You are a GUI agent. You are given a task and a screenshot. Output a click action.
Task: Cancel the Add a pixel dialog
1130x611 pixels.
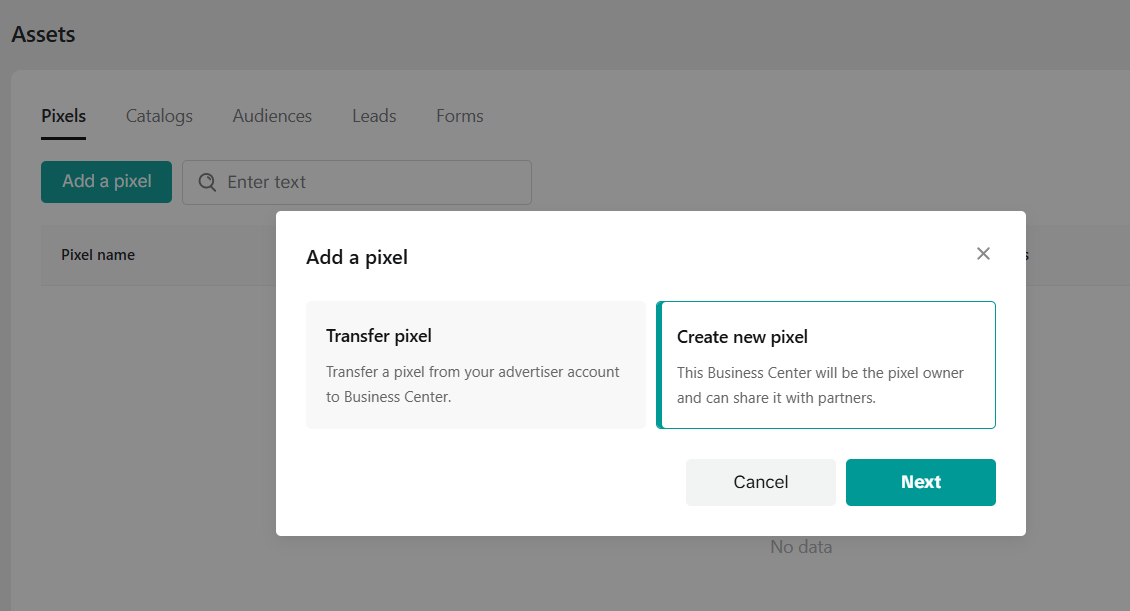[760, 482]
